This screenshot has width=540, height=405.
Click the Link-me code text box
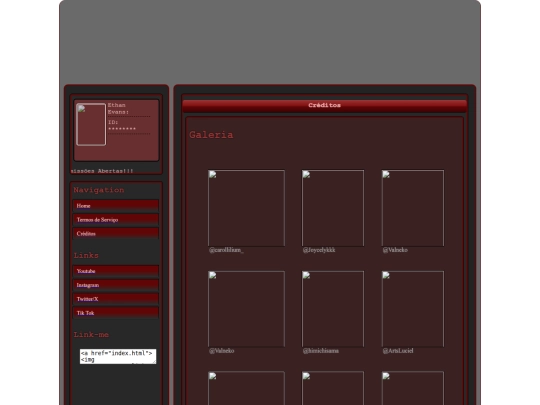(x=118, y=356)
